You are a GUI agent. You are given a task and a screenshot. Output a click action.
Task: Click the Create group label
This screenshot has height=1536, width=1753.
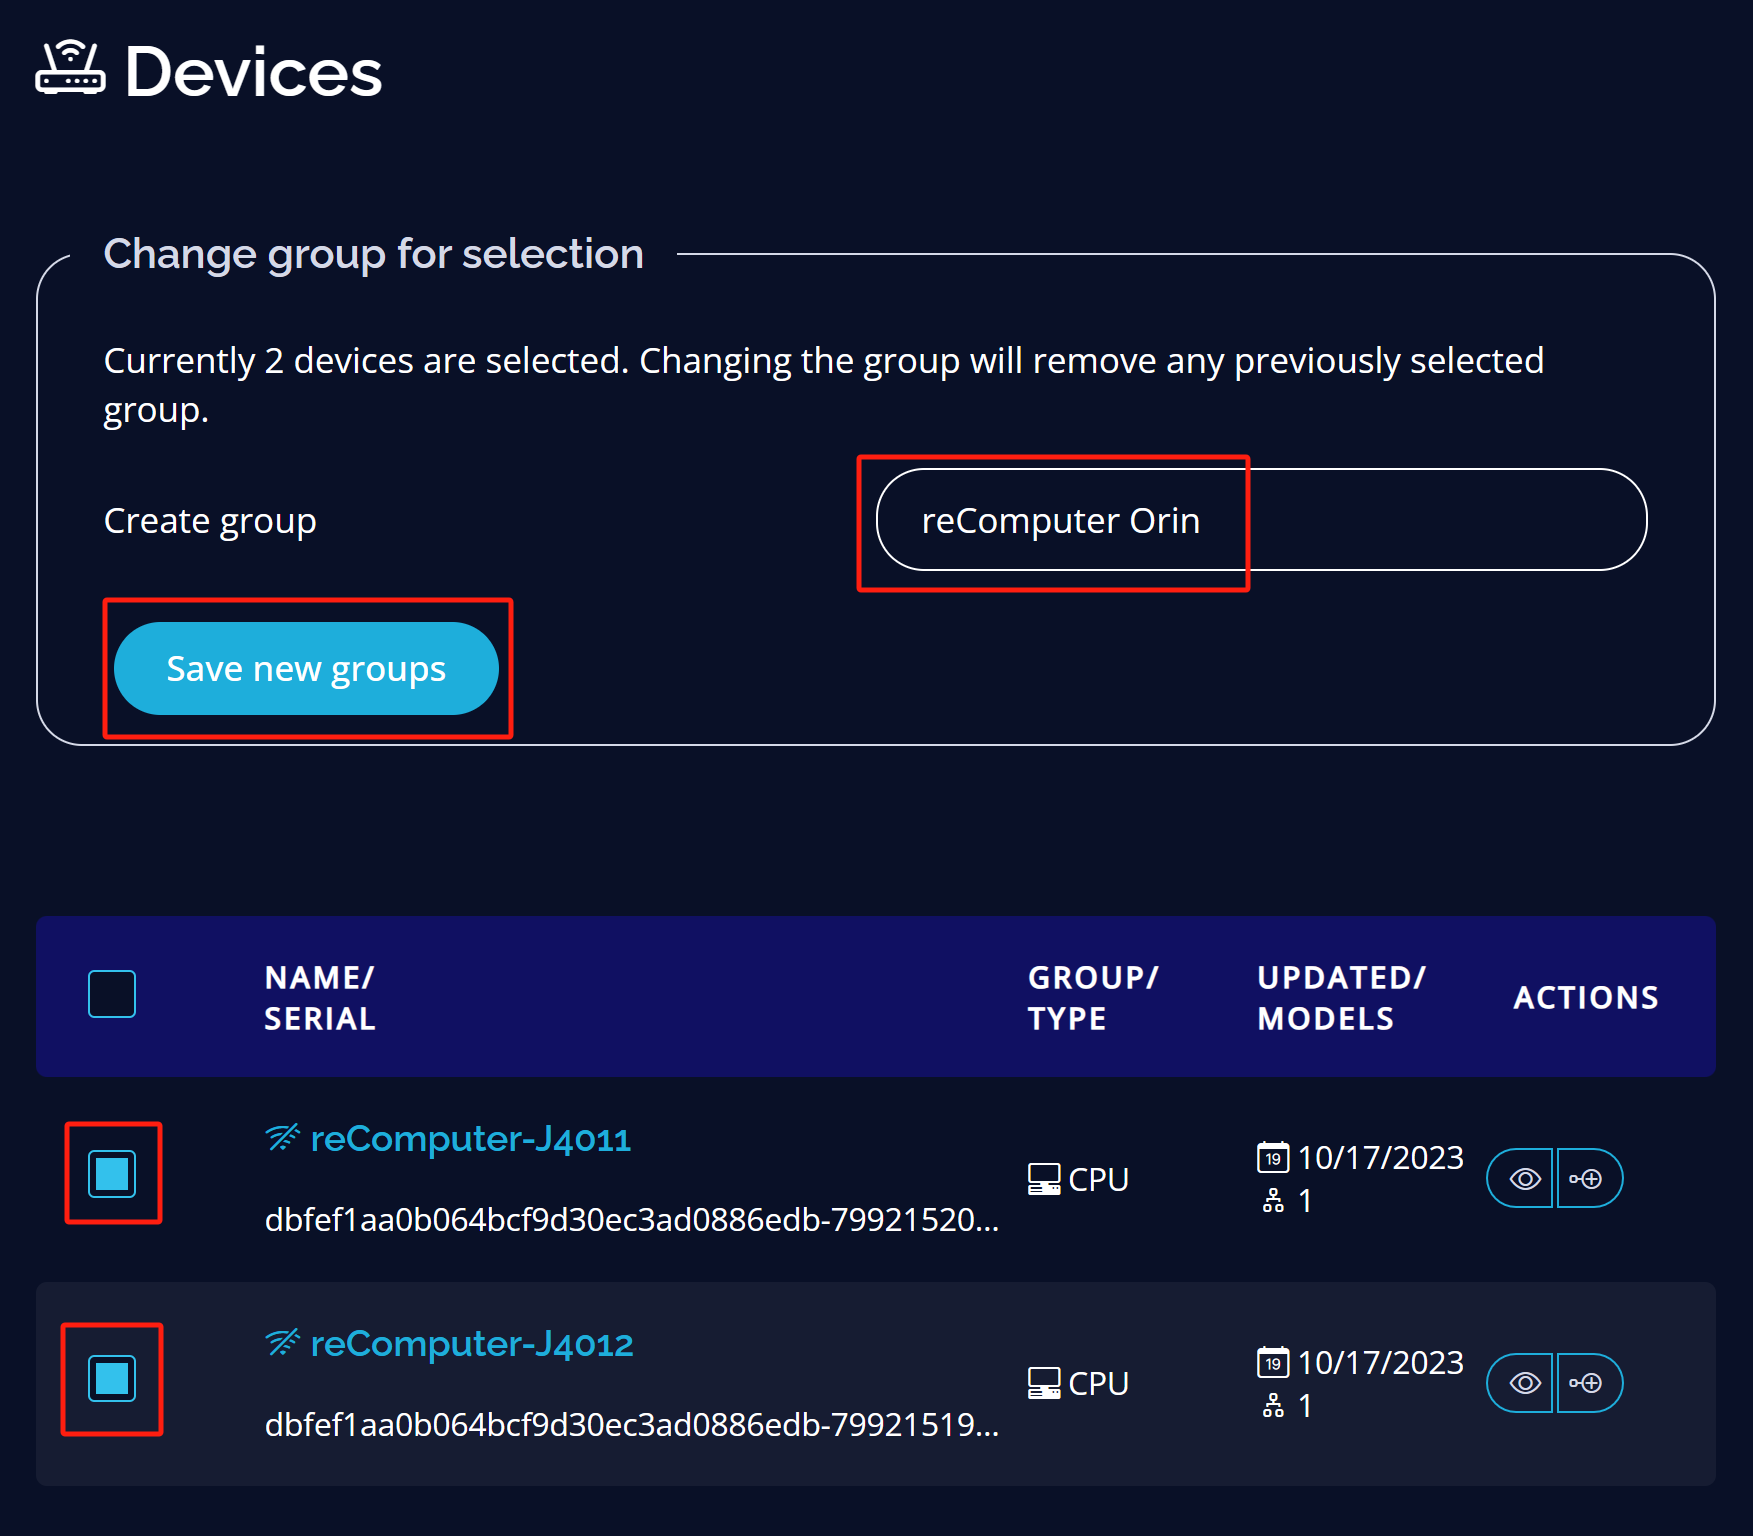(210, 521)
